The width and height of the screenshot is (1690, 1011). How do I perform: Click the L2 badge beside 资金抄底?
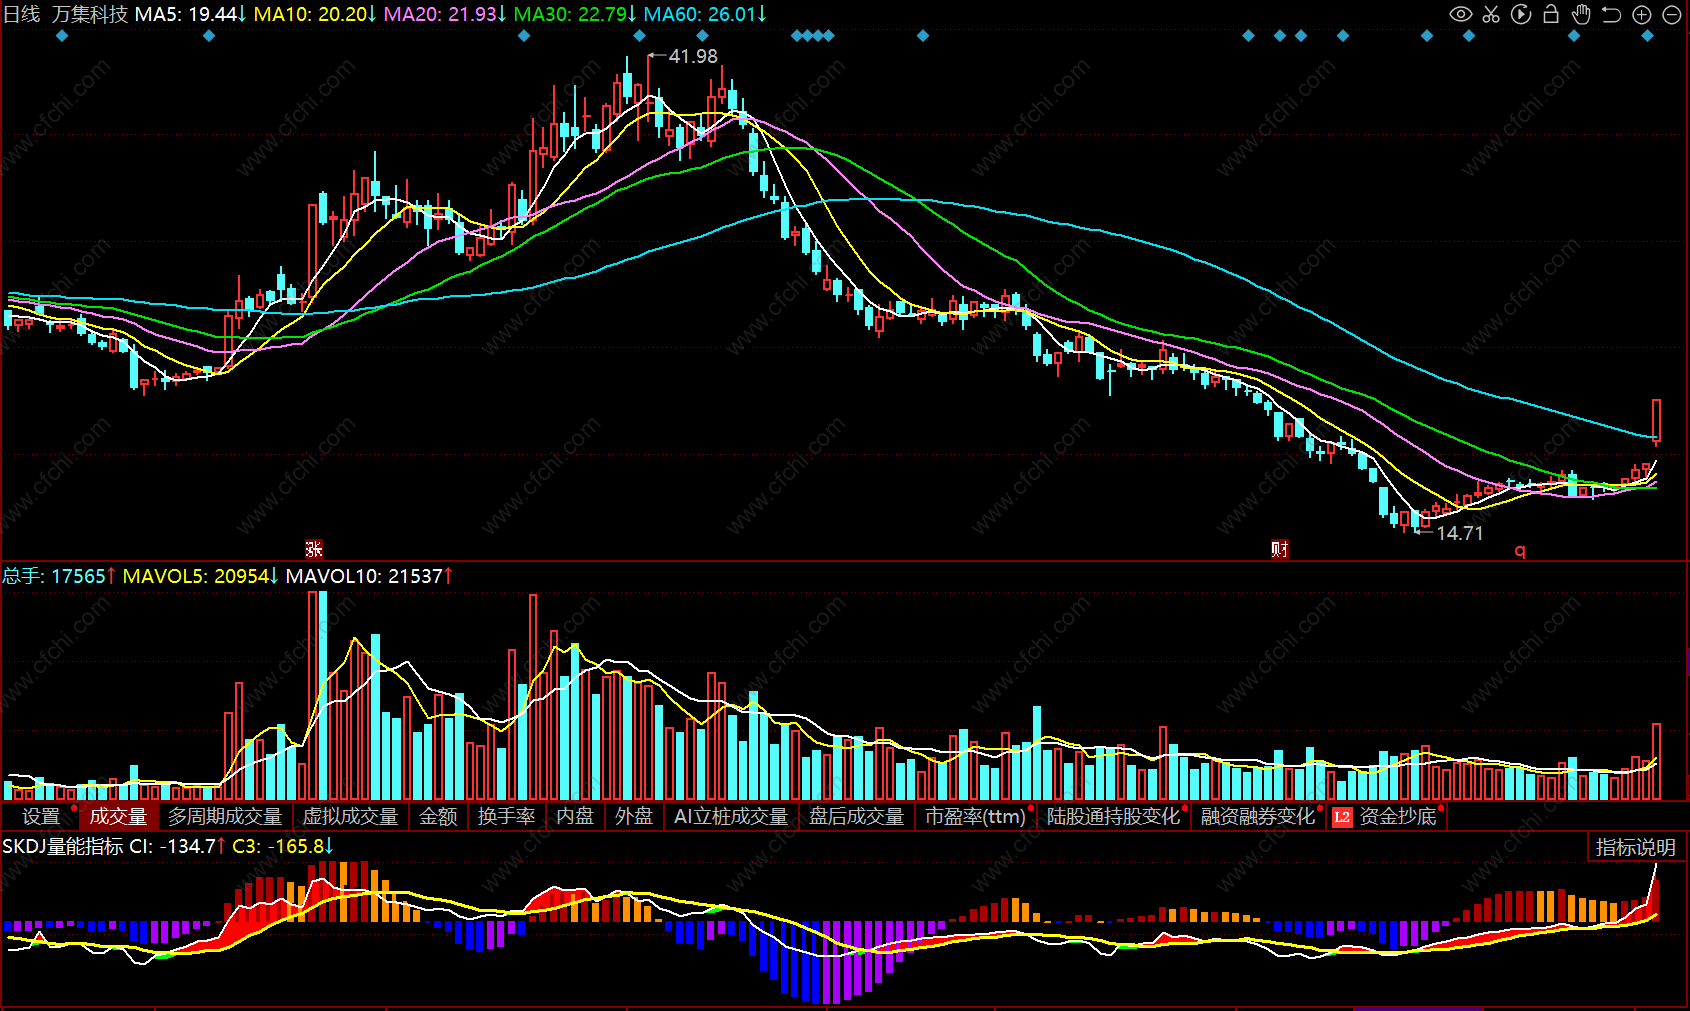coord(1342,817)
